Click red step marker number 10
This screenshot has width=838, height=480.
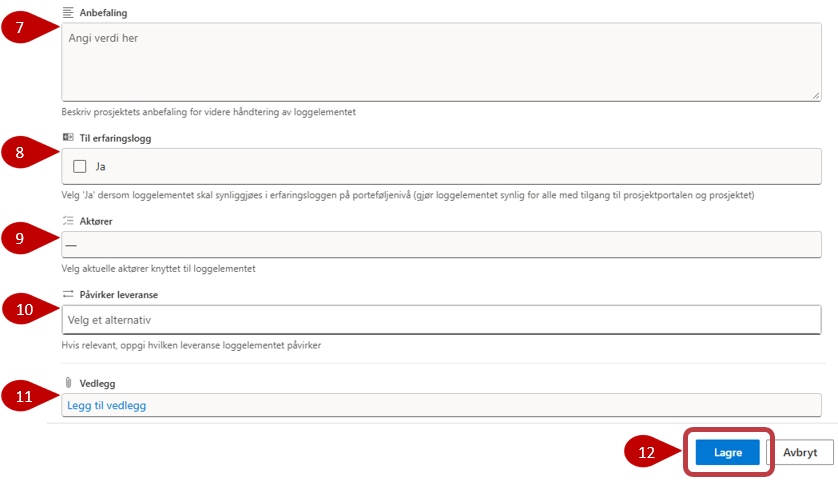click(x=24, y=310)
